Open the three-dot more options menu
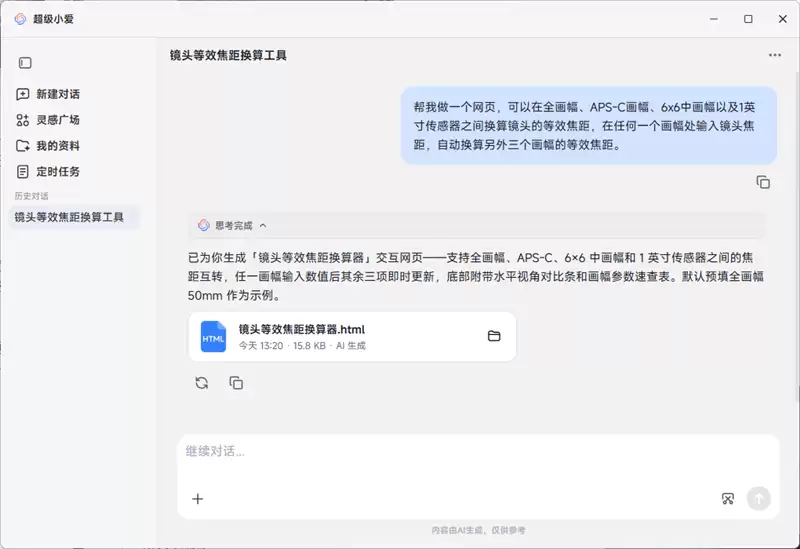Image resolution: width=800 pixels, height=549 pixels. click(774, 55)
